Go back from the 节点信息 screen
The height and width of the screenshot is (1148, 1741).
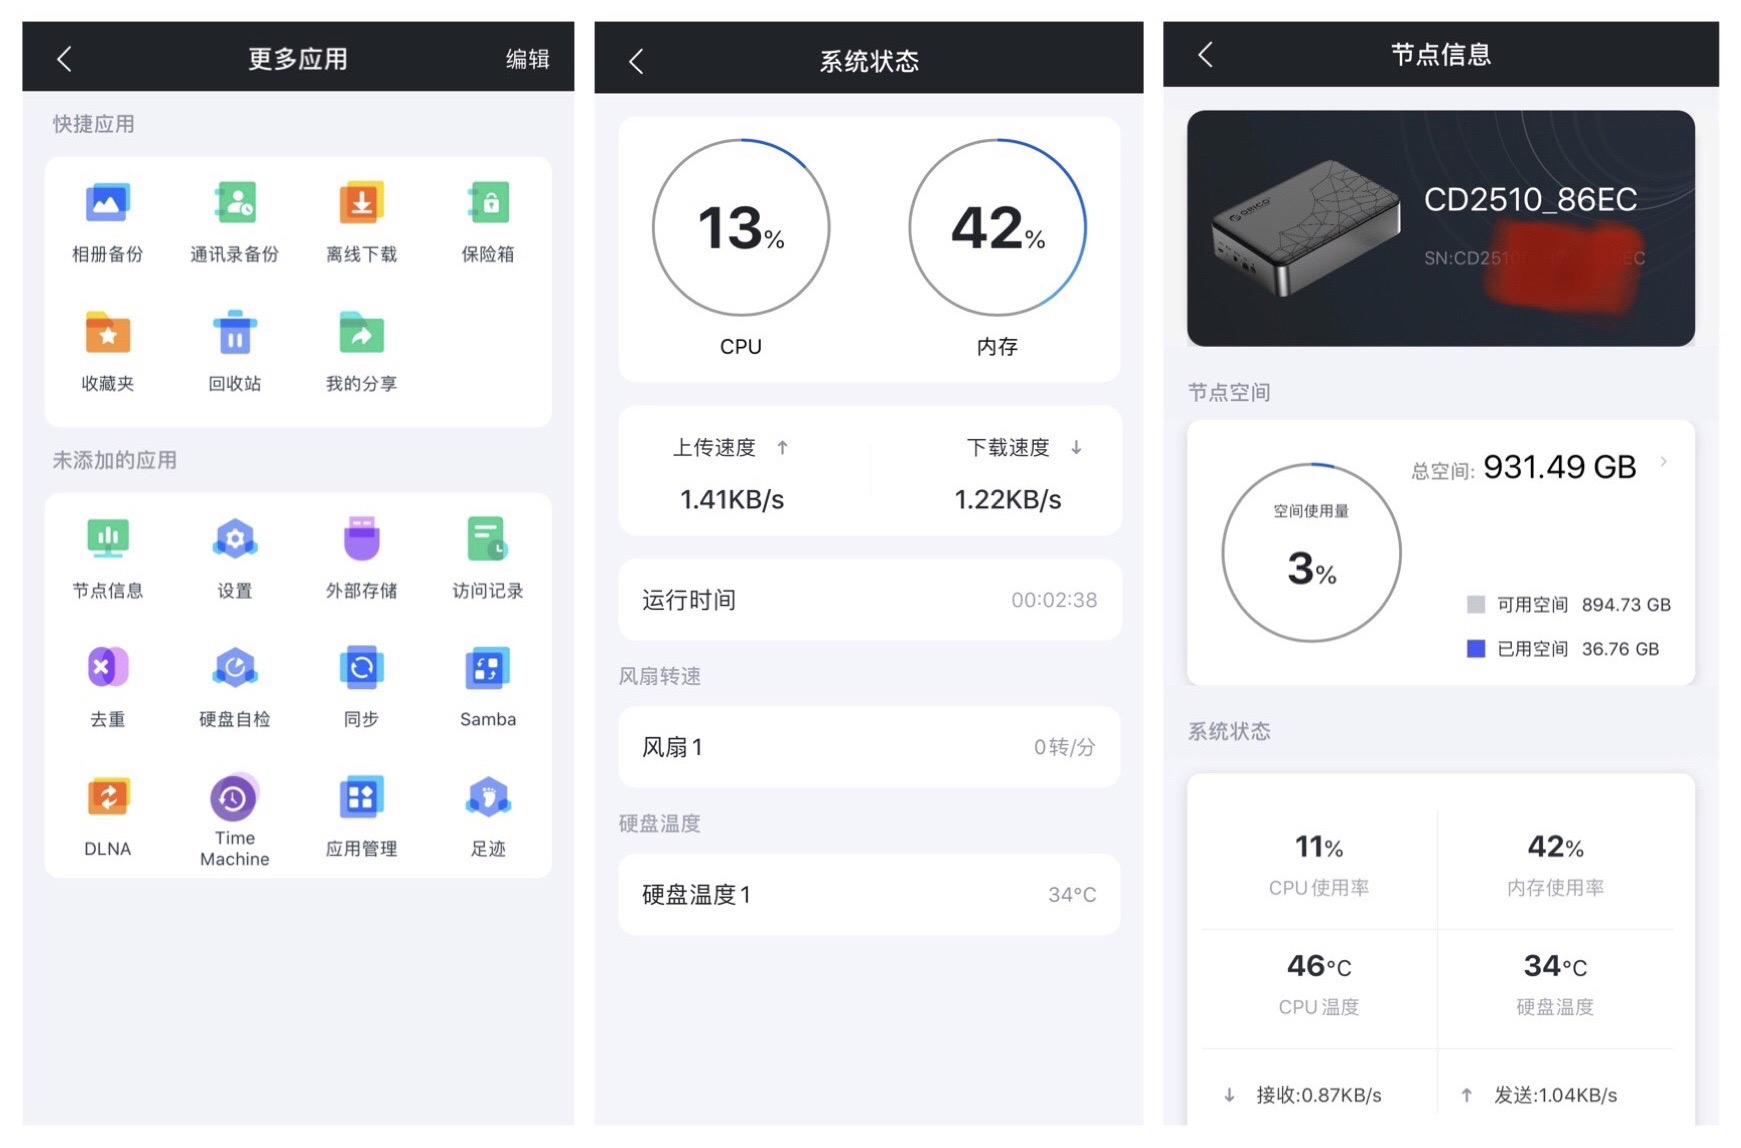pyautogui.click(x=1205, y=55)
